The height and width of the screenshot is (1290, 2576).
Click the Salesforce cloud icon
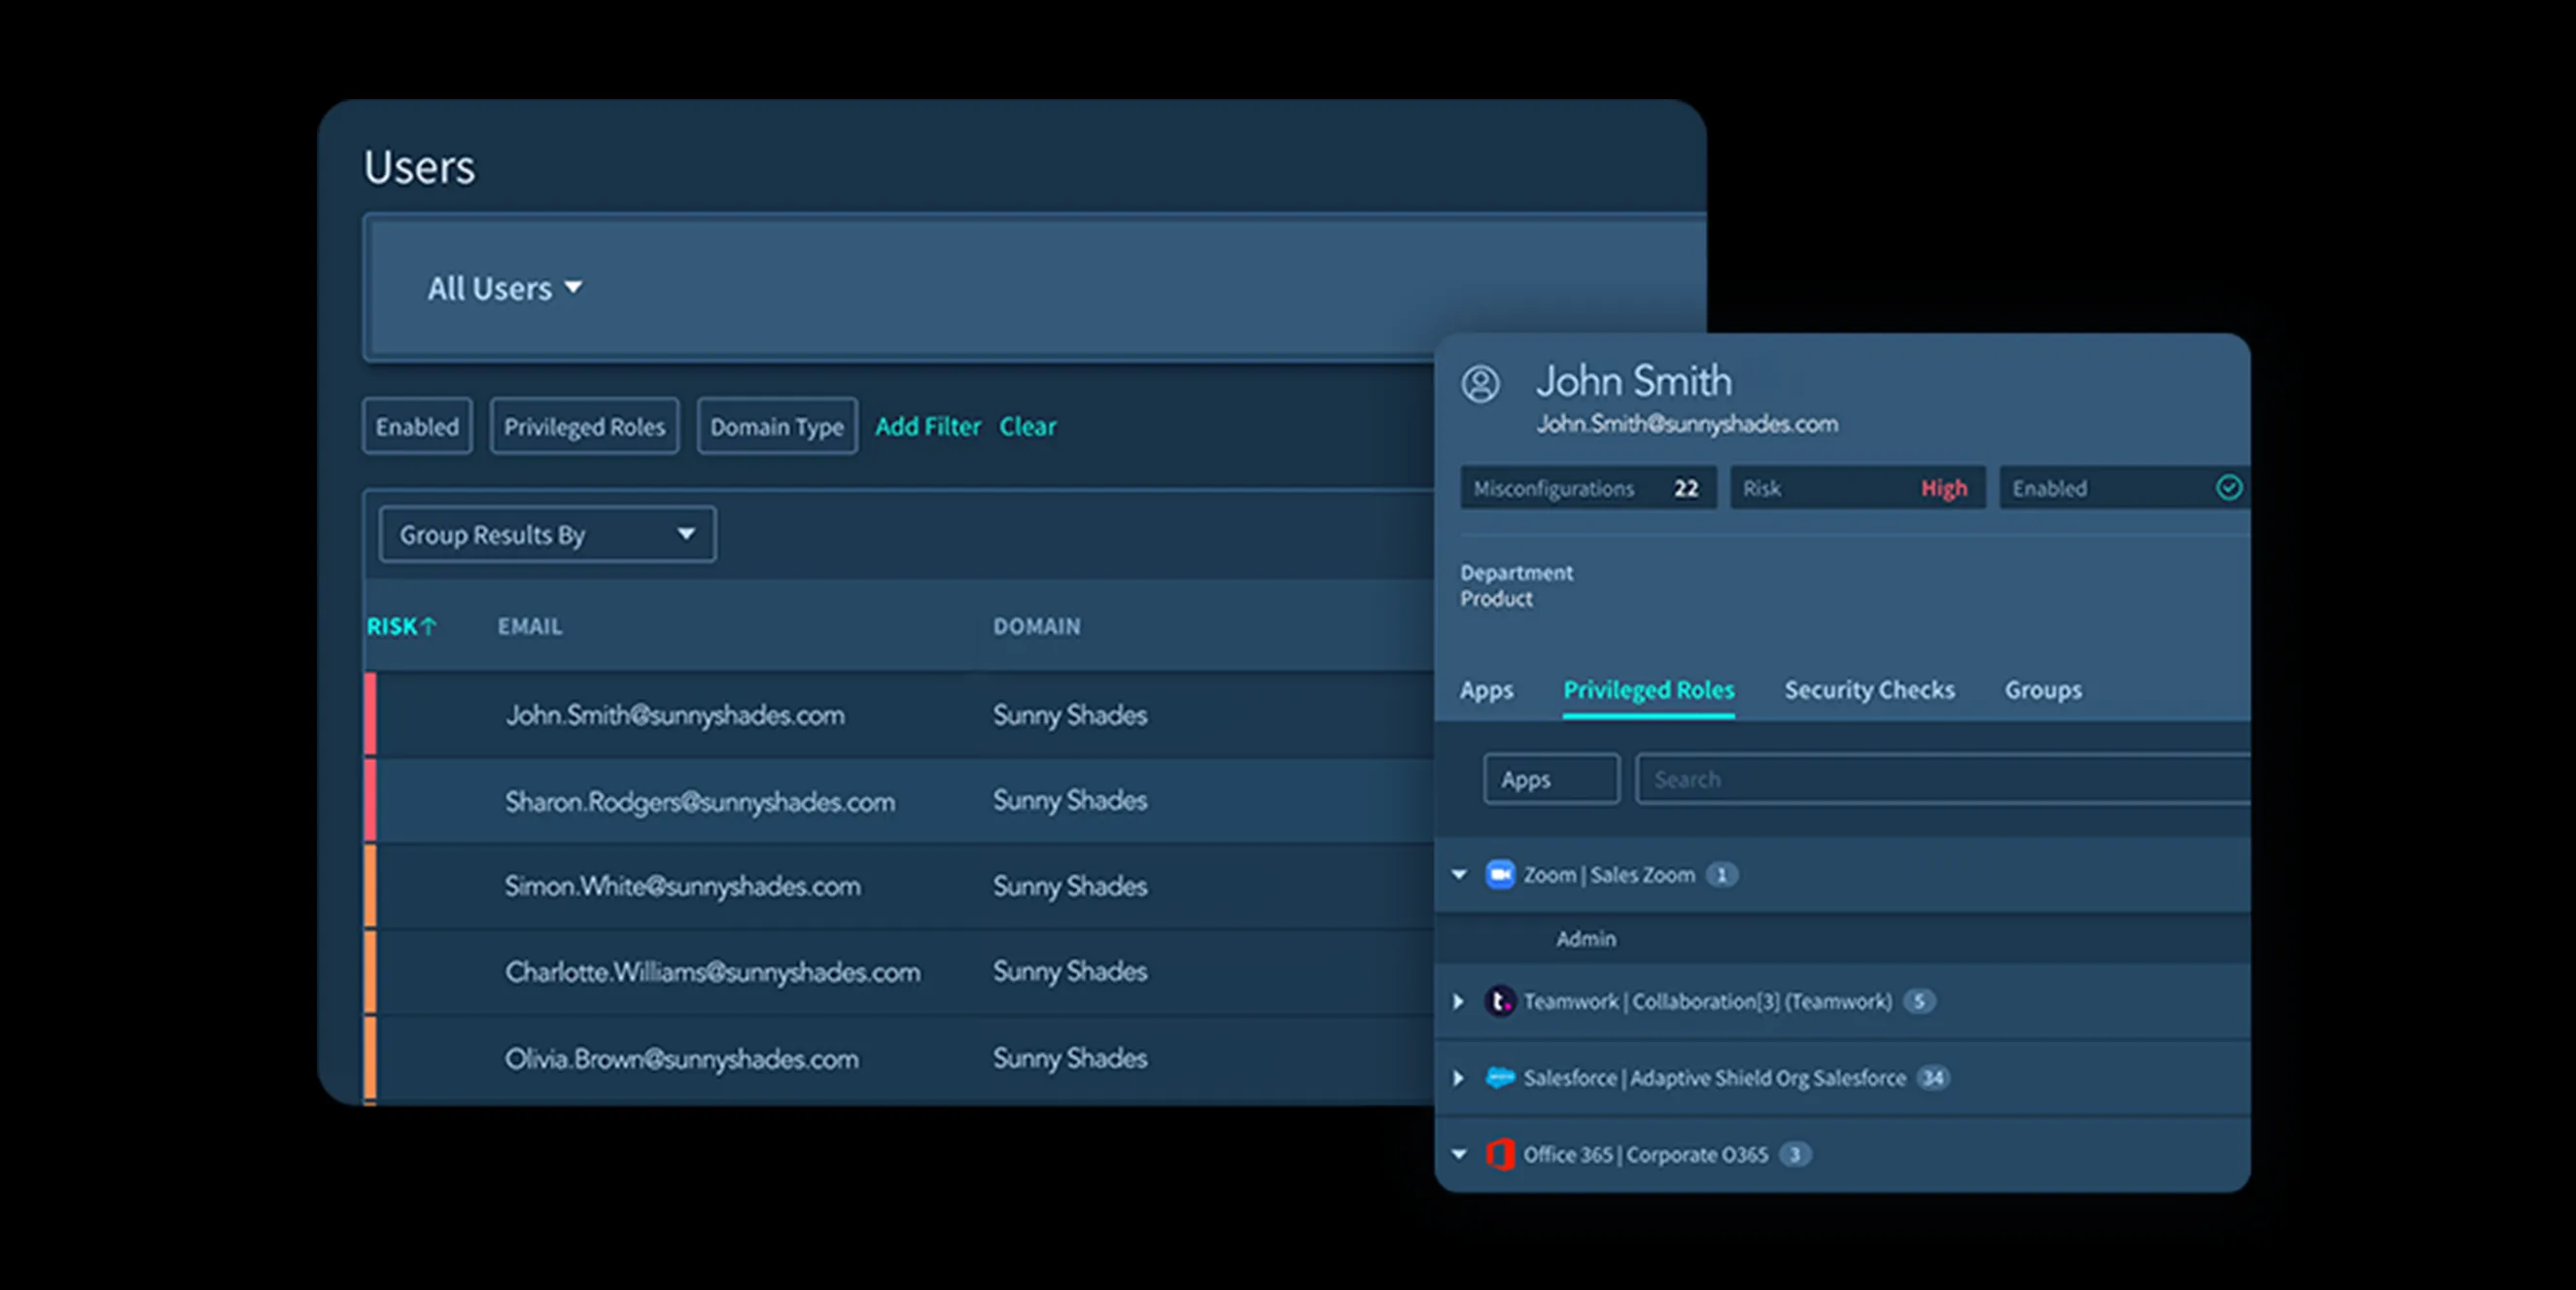[1499, 1077]
